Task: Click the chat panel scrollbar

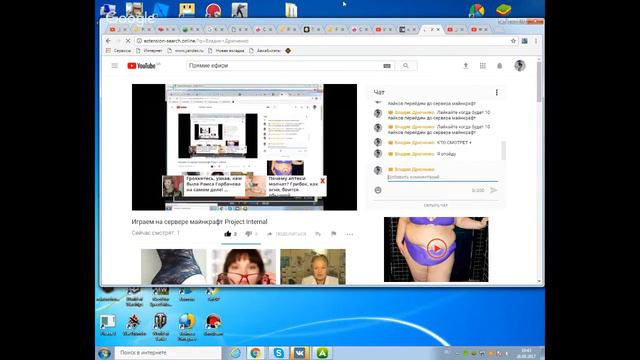Action: point(504,150)
